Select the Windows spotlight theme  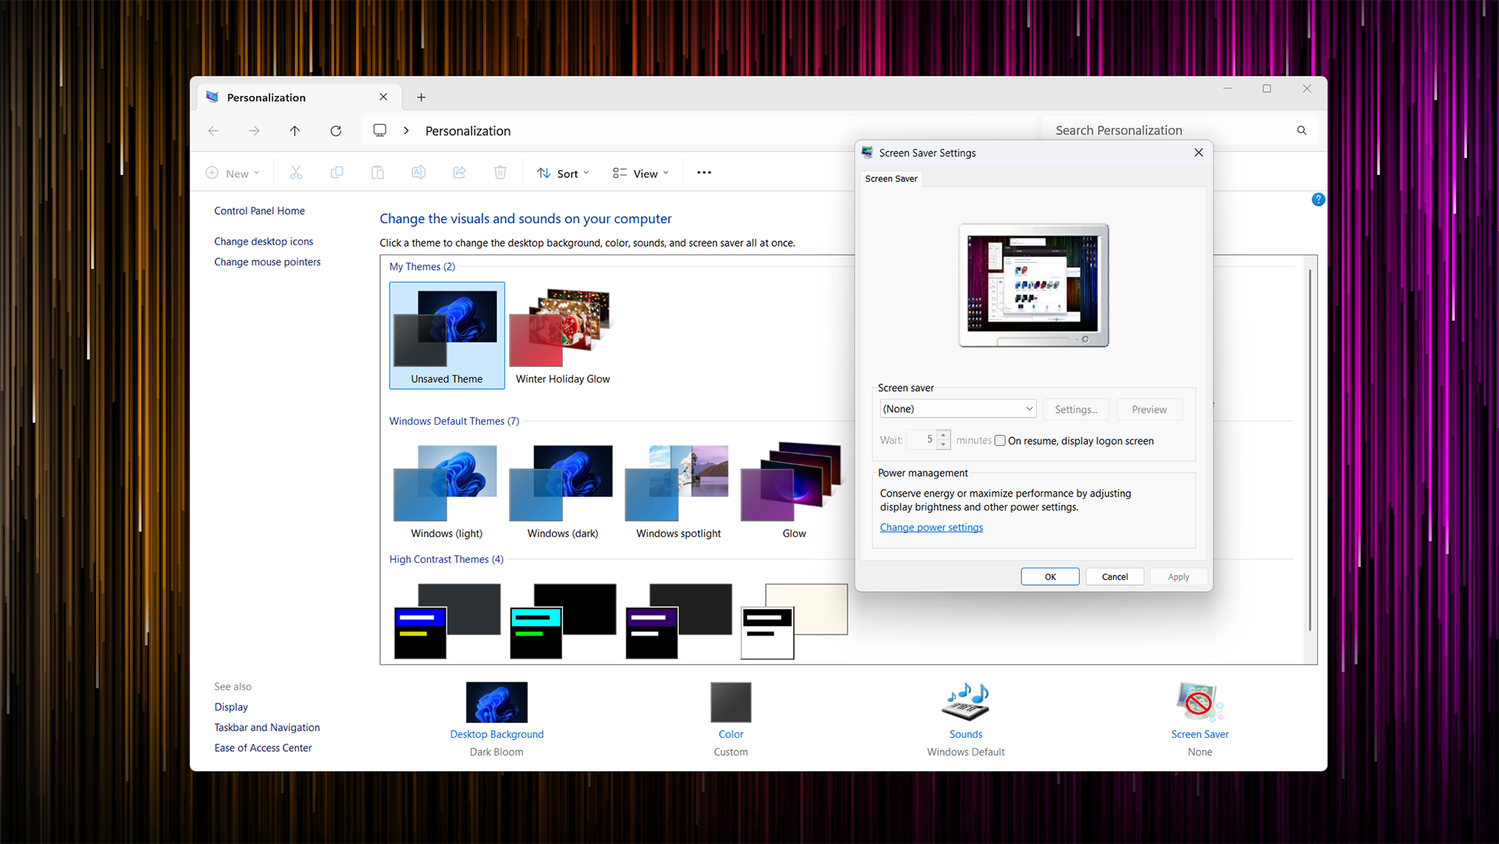pyautogui.click(x=679, y=491)
